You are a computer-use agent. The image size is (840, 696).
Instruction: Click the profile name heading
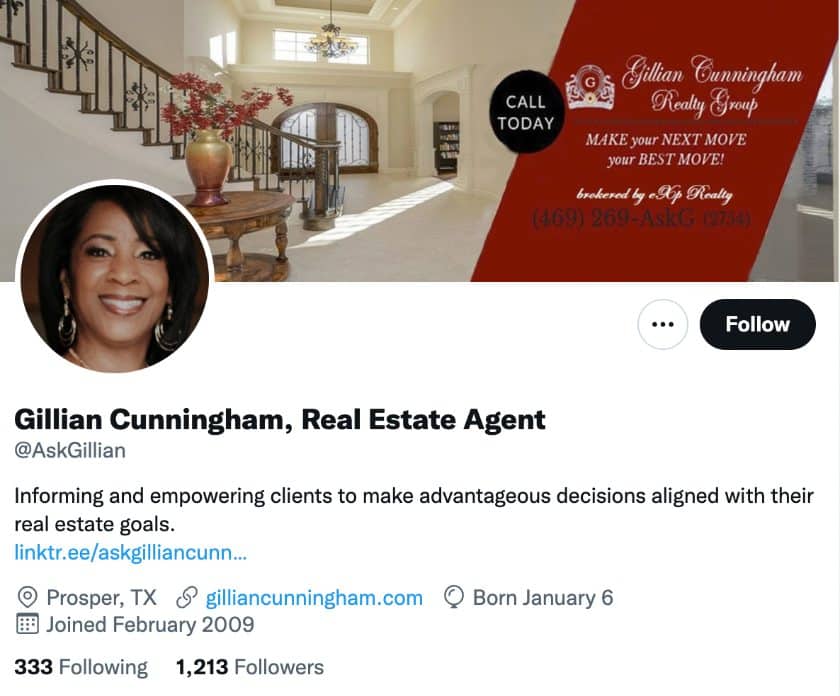[280, 419]
